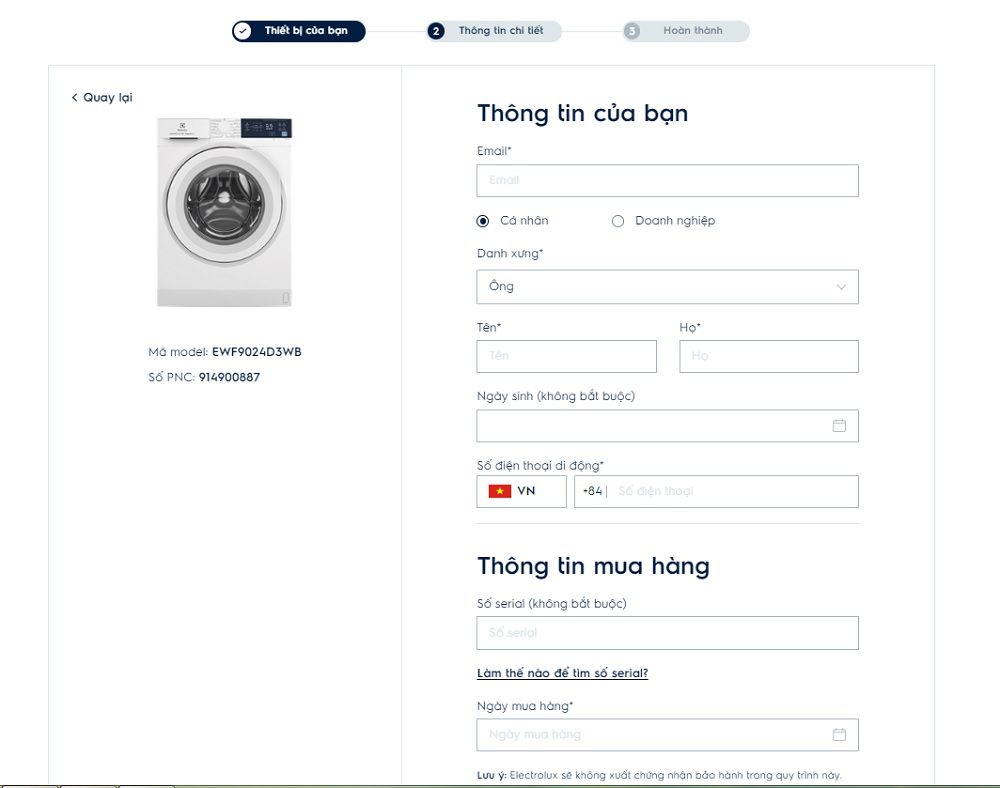
Task: Go to Thiết bị của bạn step
Action: pyautogui.click(x=306, y=31)
